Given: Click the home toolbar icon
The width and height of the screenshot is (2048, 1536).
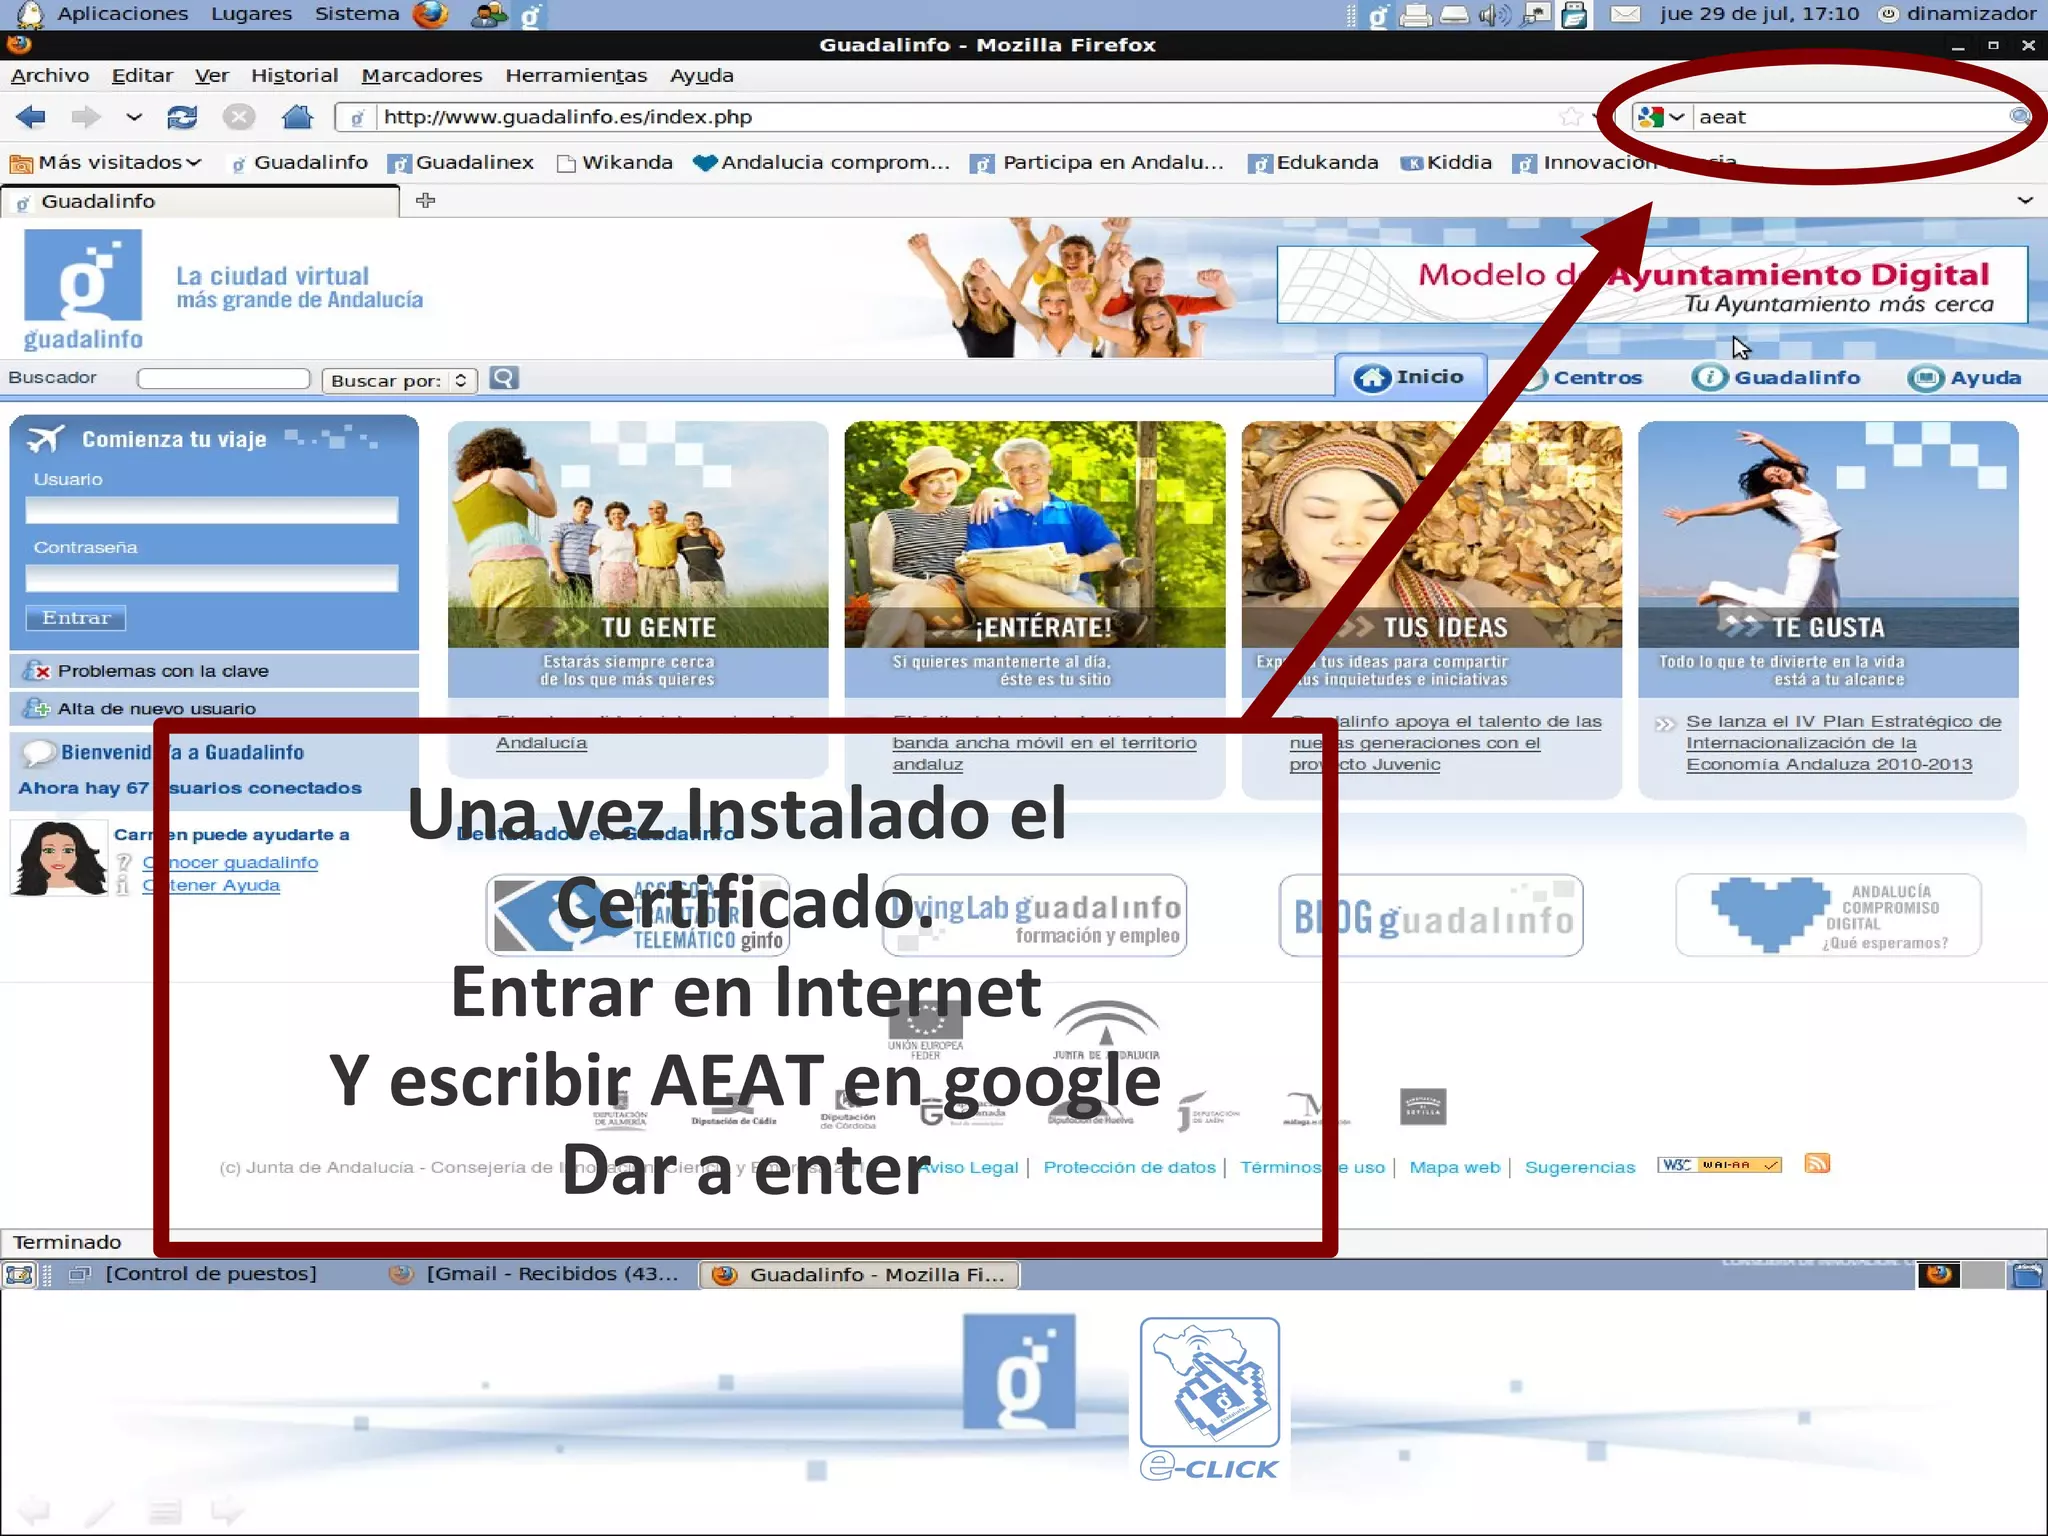Looking at the screenshot, I should point(297,117).
